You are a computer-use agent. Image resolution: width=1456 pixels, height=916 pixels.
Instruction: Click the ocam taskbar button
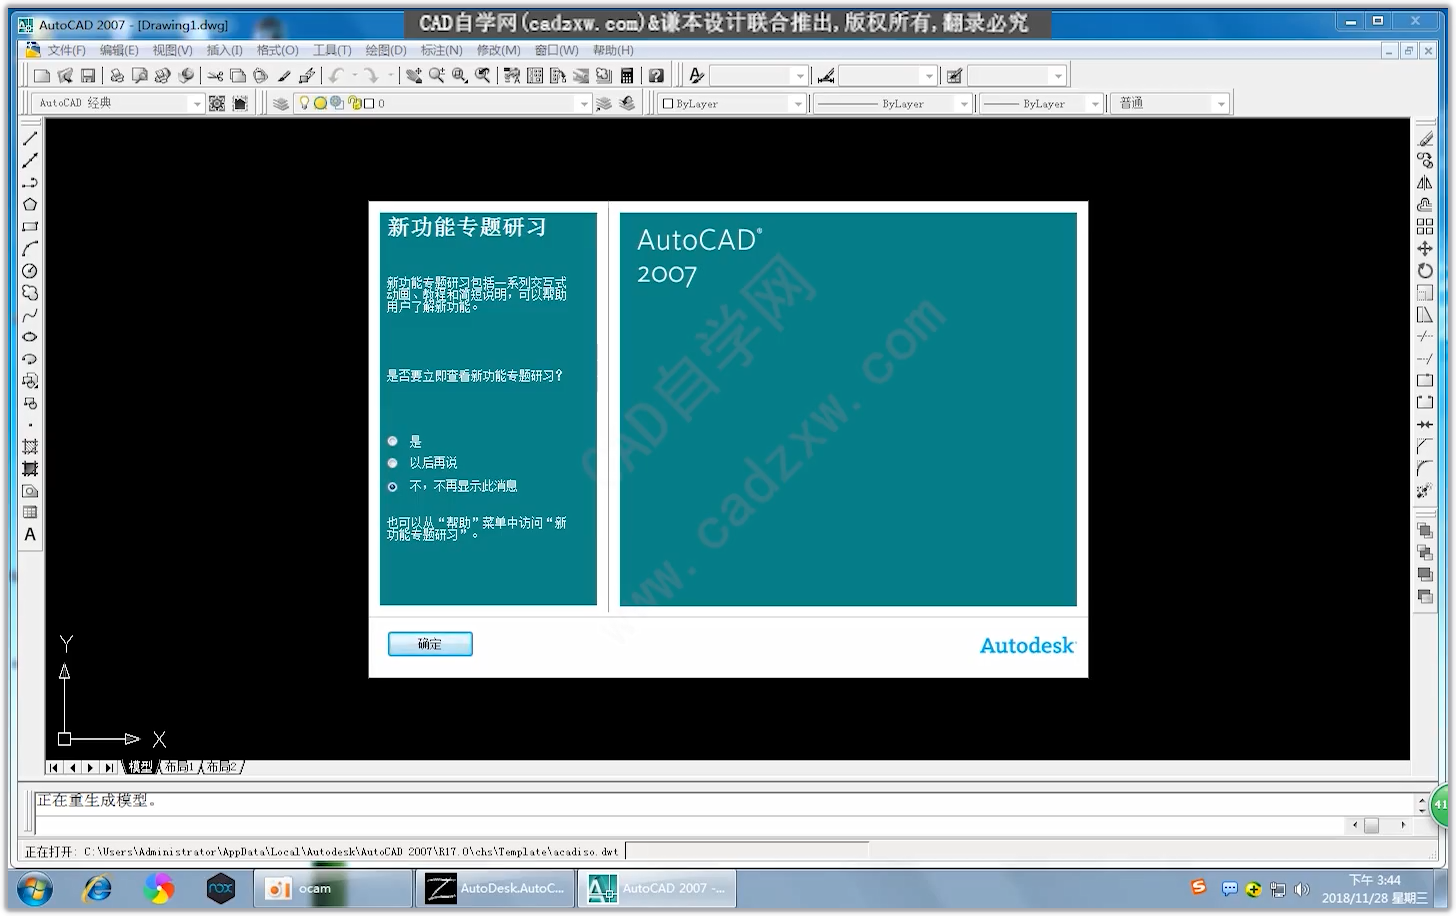332,888
